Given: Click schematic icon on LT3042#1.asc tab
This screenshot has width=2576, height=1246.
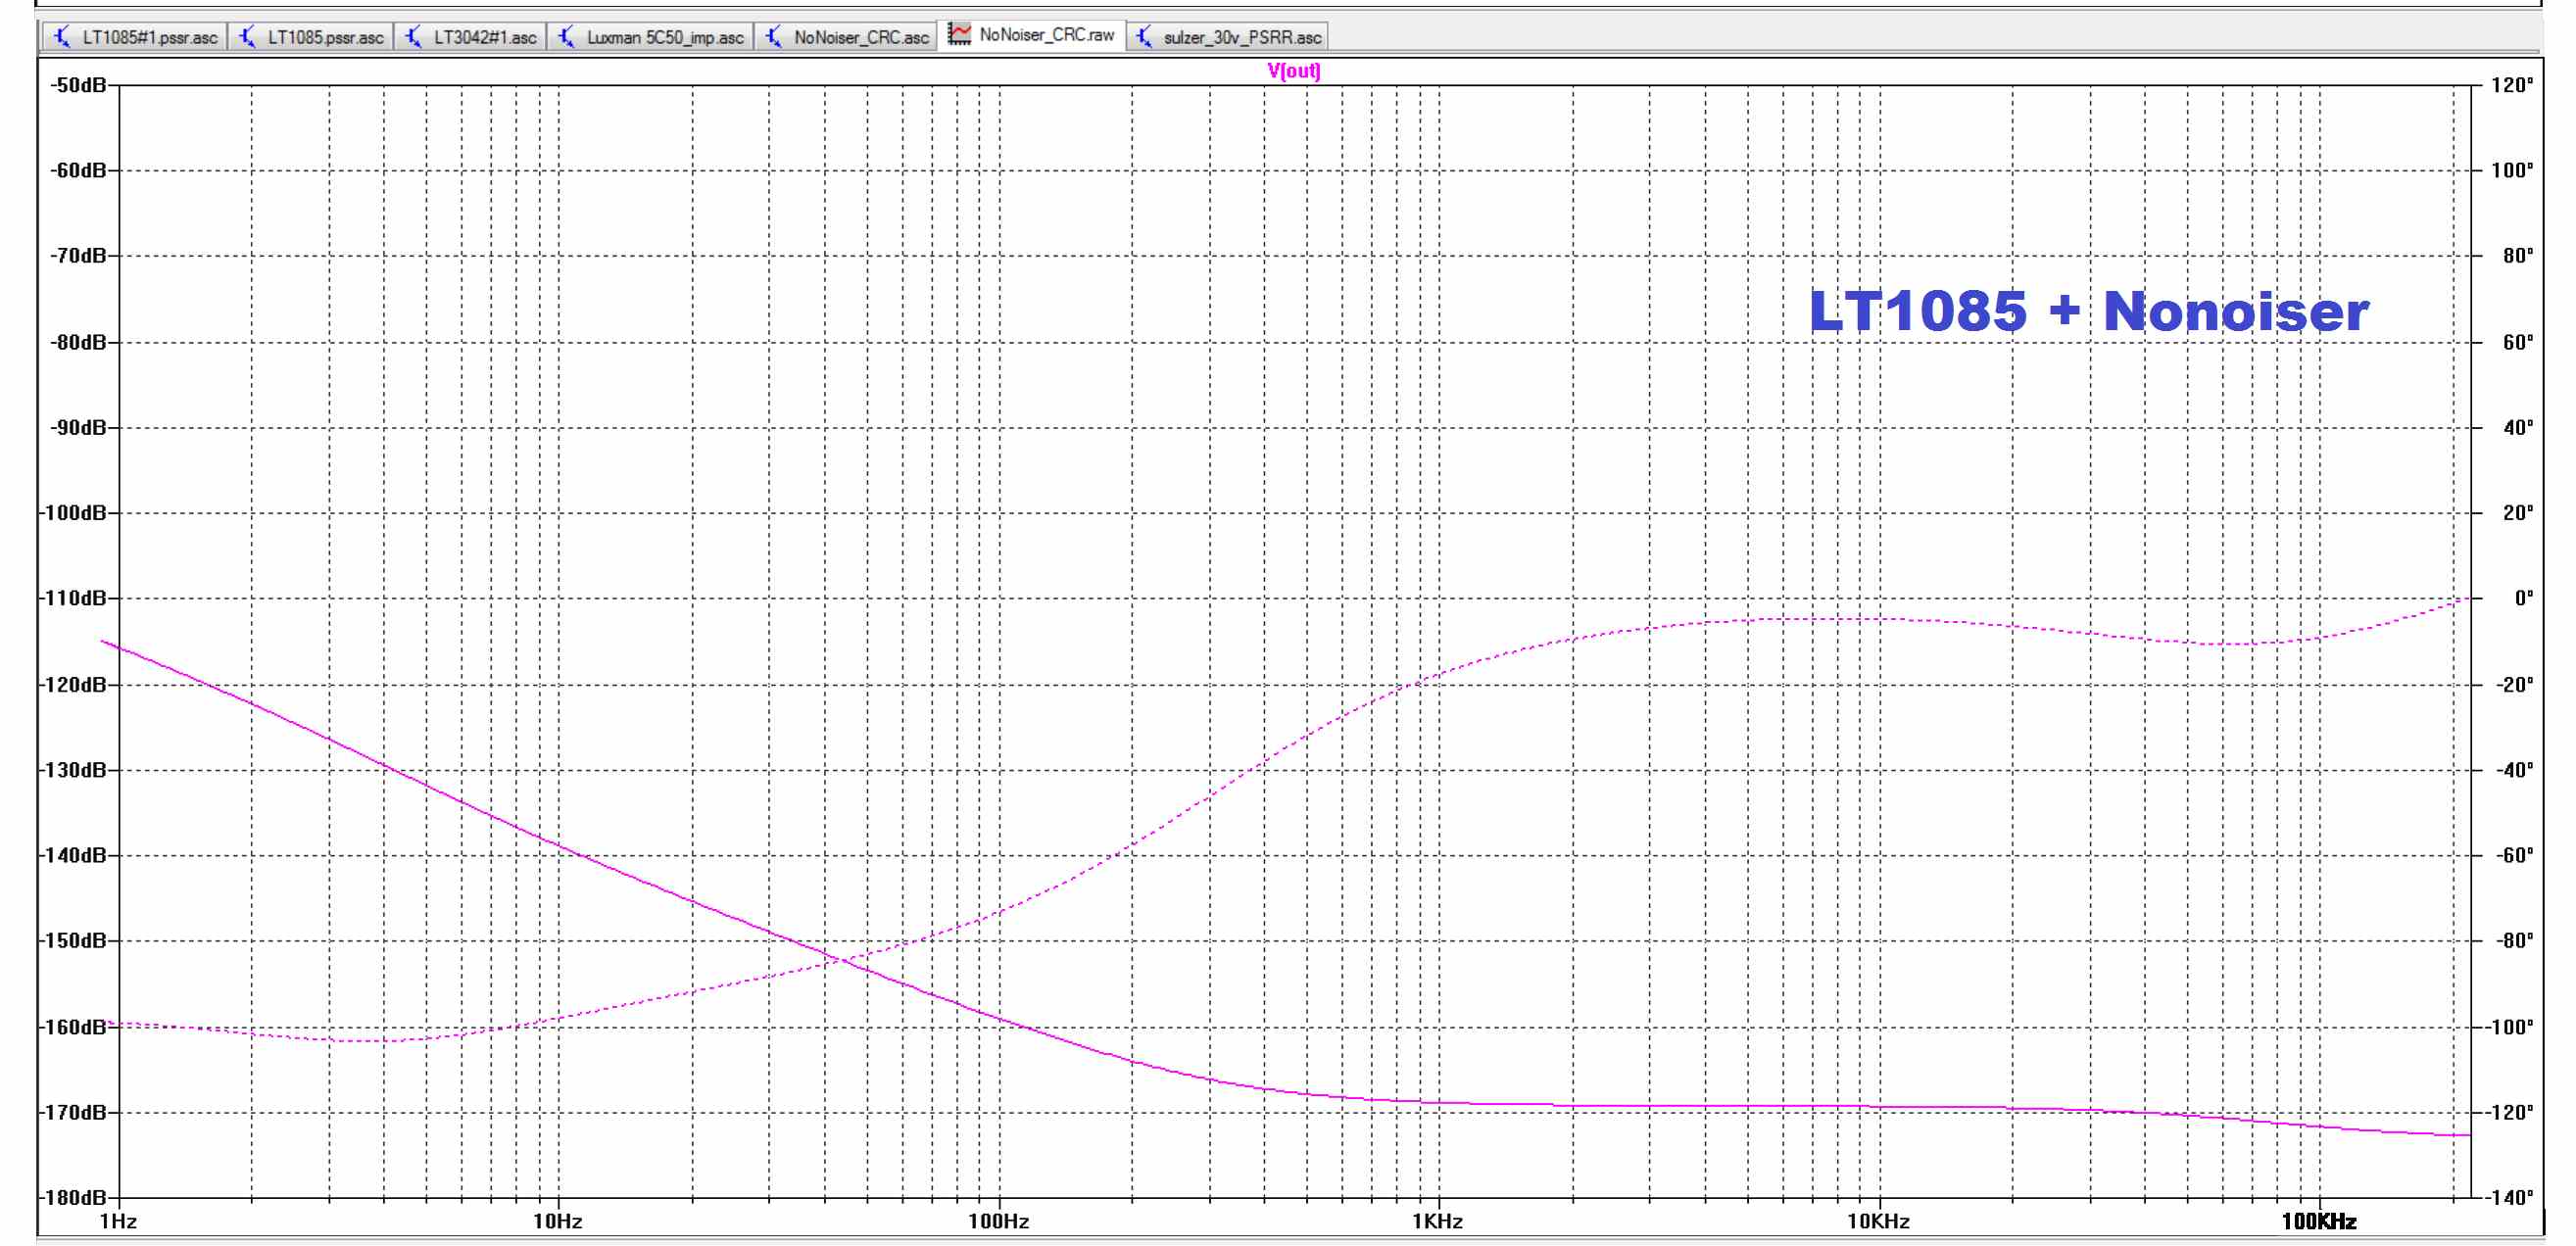Looking at the screenshot, I should [414, 37].
